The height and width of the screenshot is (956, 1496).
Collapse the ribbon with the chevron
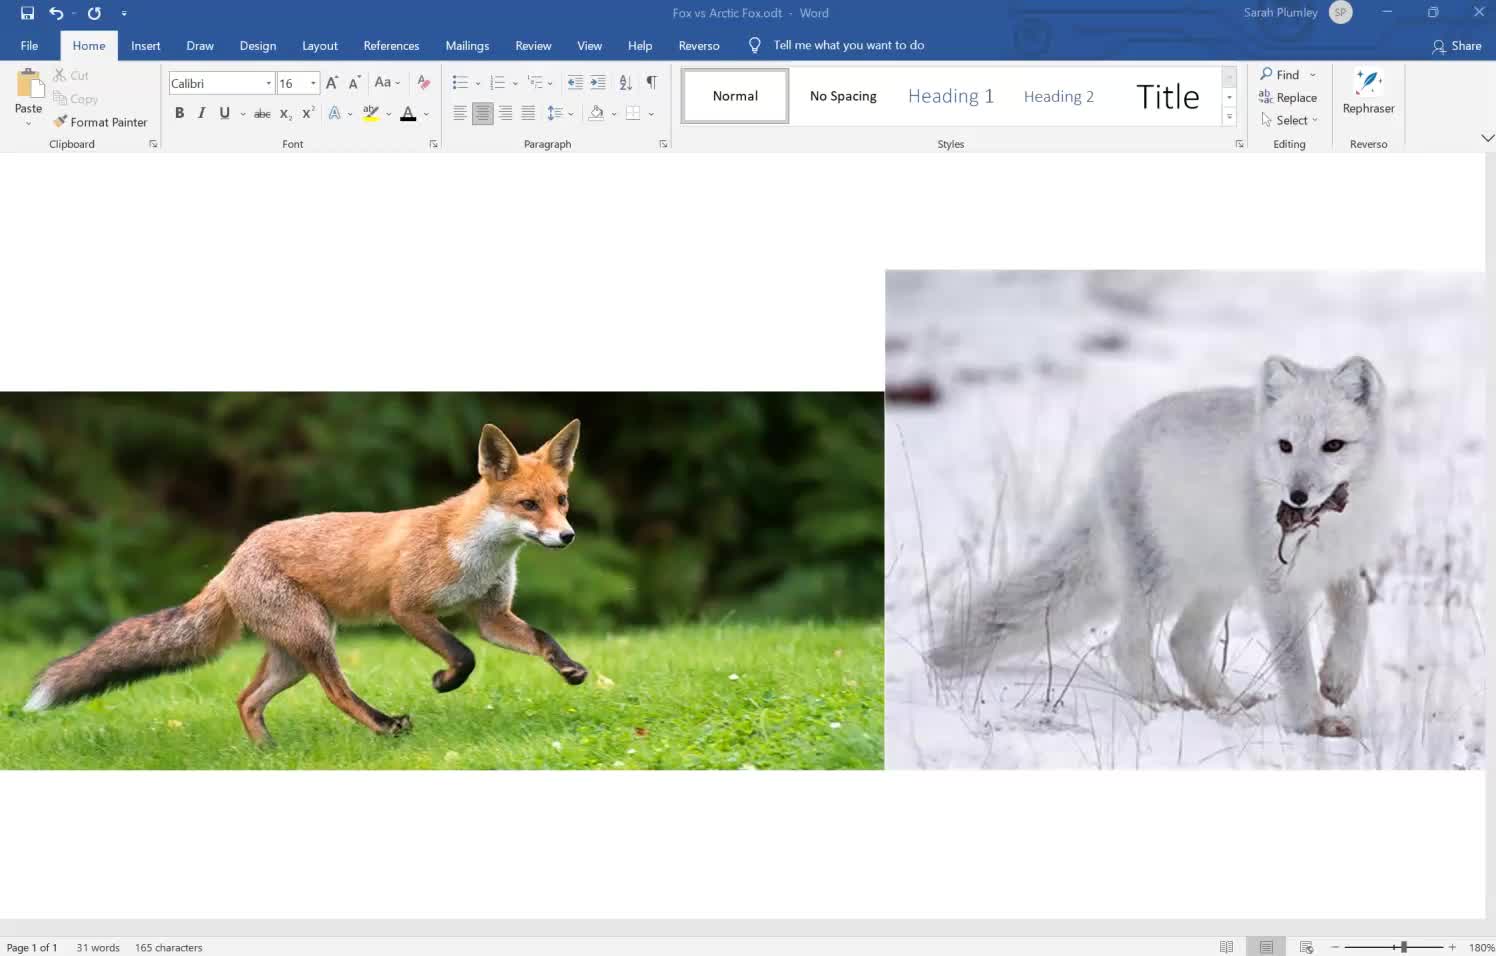coord(1487,138)
